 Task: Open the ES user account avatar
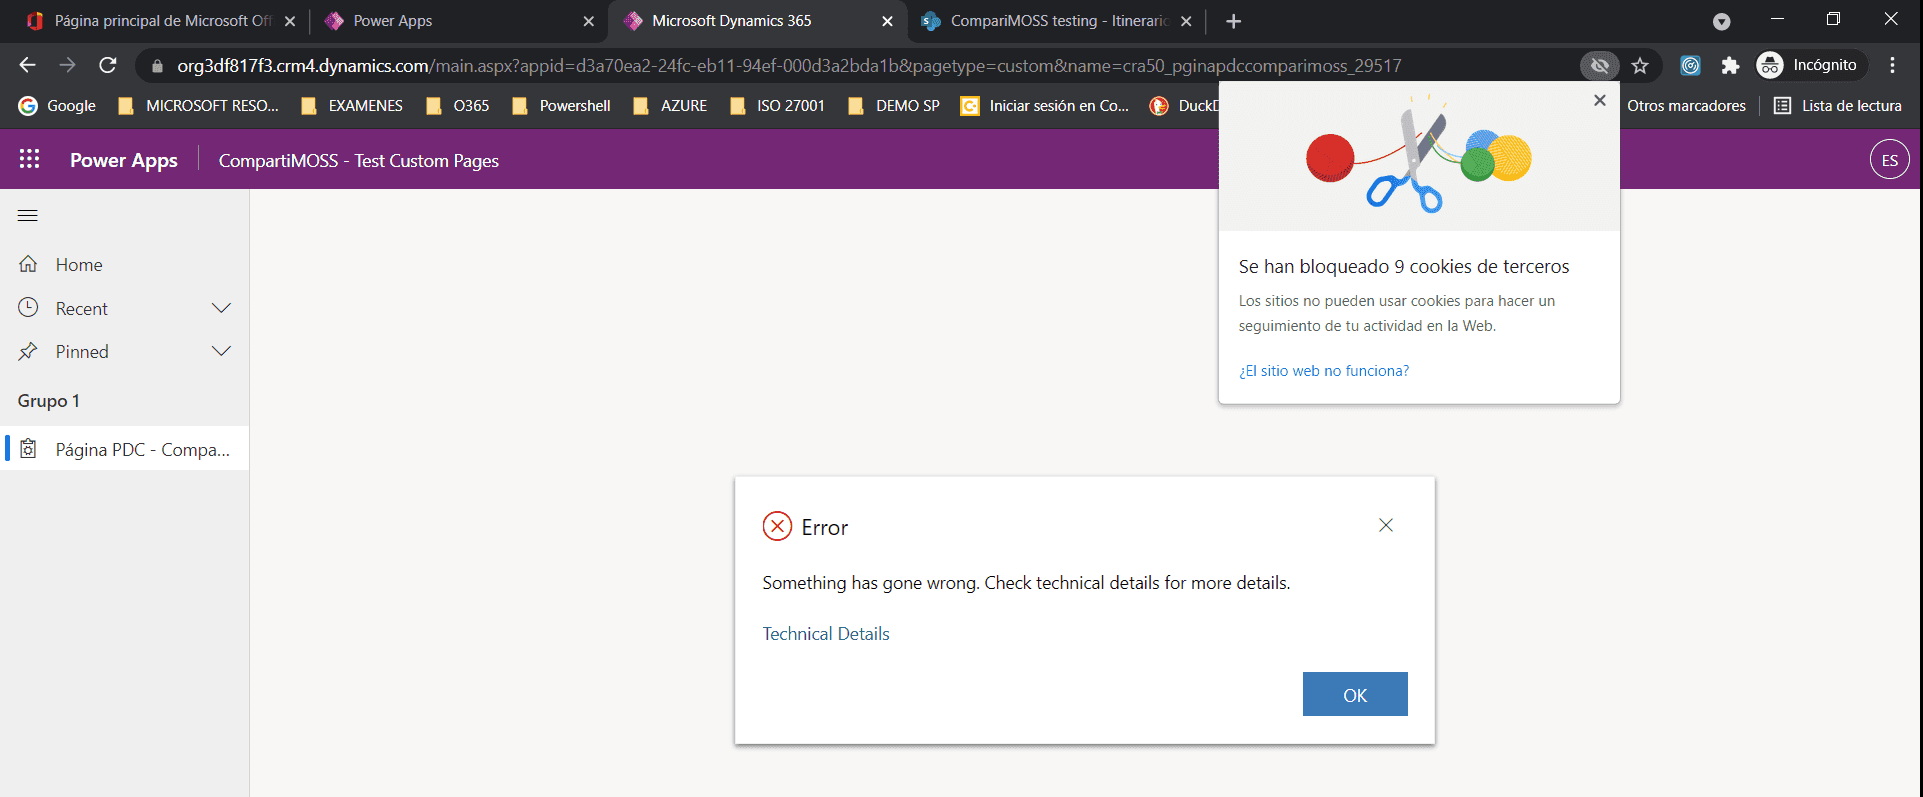[x=1889, y=160]
